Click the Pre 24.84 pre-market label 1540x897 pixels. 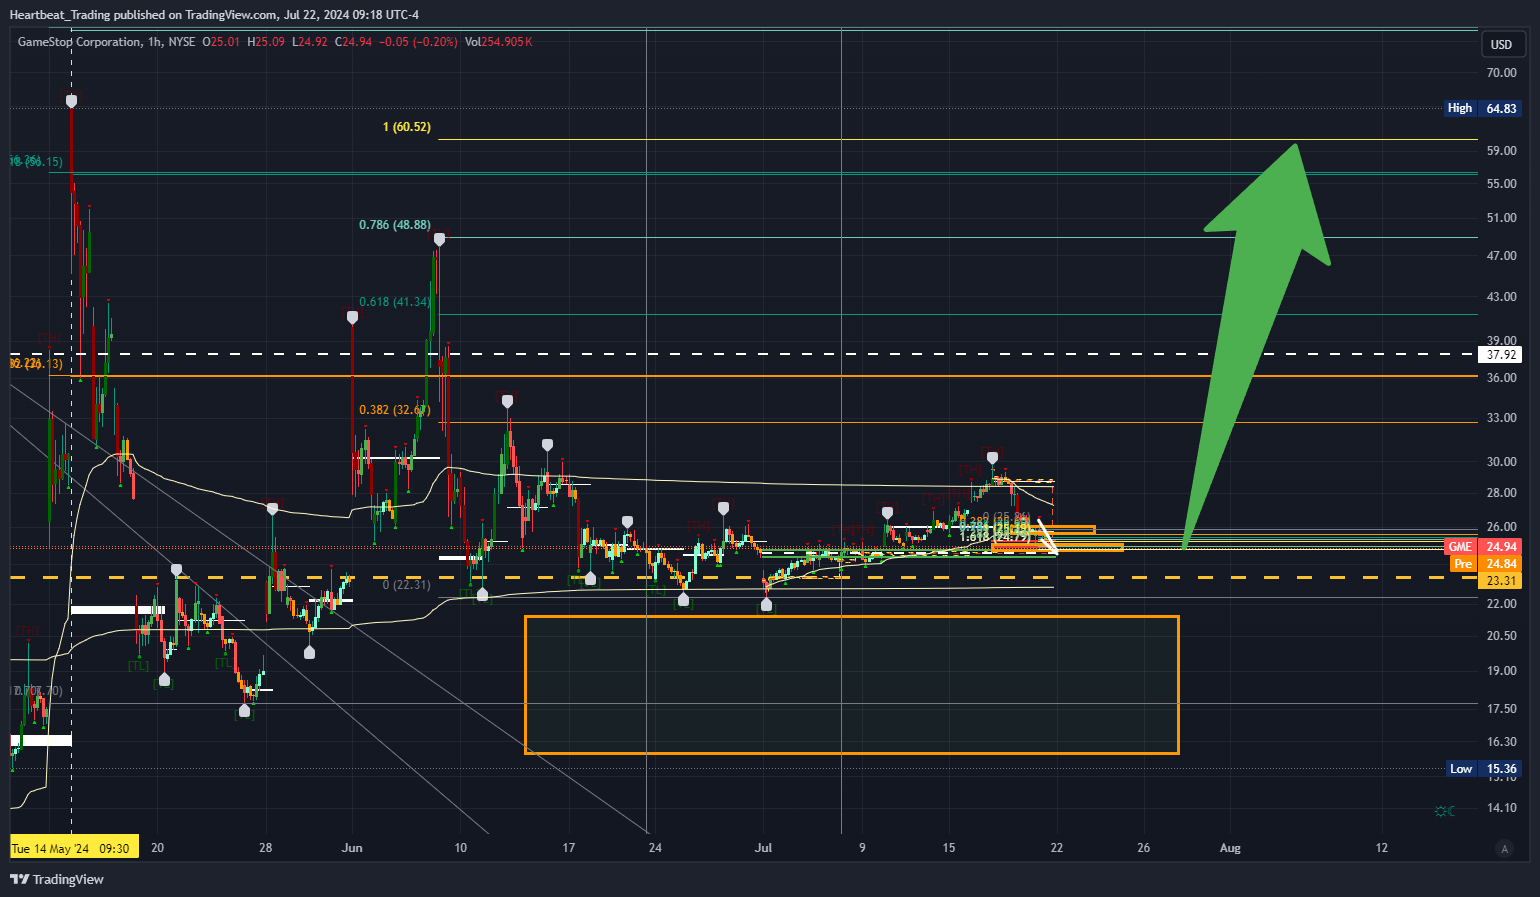click(1485, 564)
